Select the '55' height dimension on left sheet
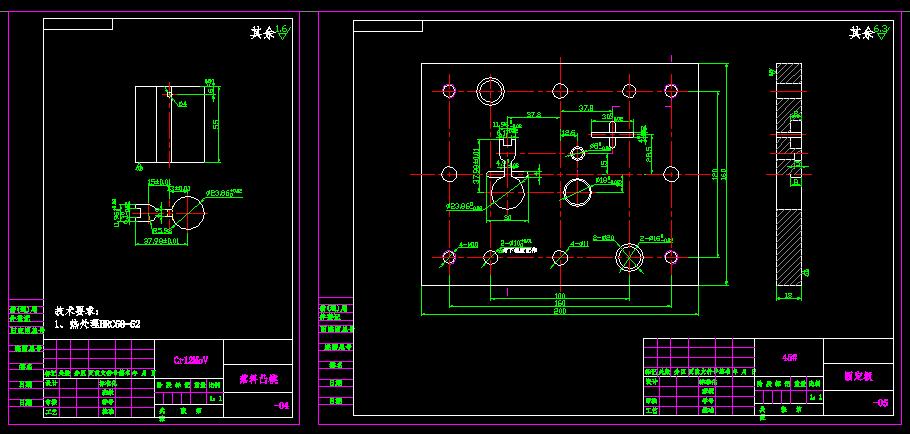Screen dimensions: 910x434 click(215, 124)
